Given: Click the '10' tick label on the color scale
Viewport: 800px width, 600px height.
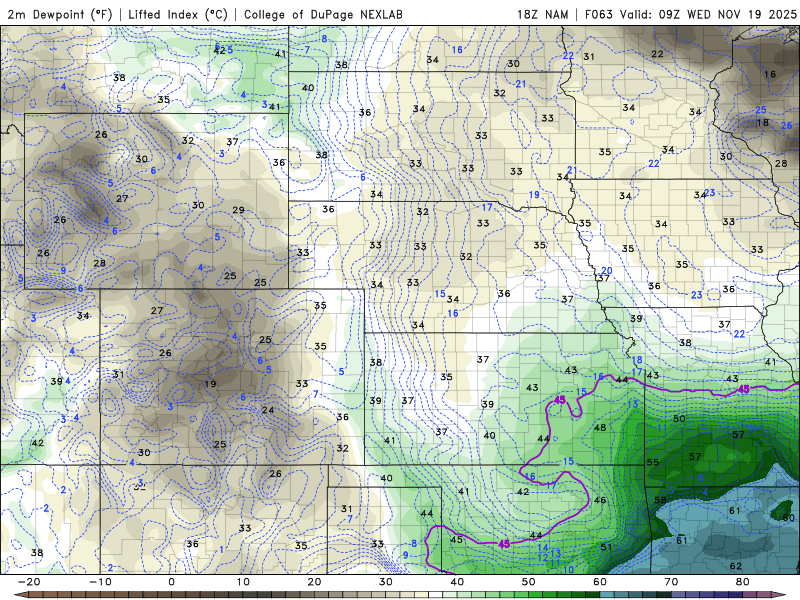Looking at the screenshot, I should tap(243, 582).
